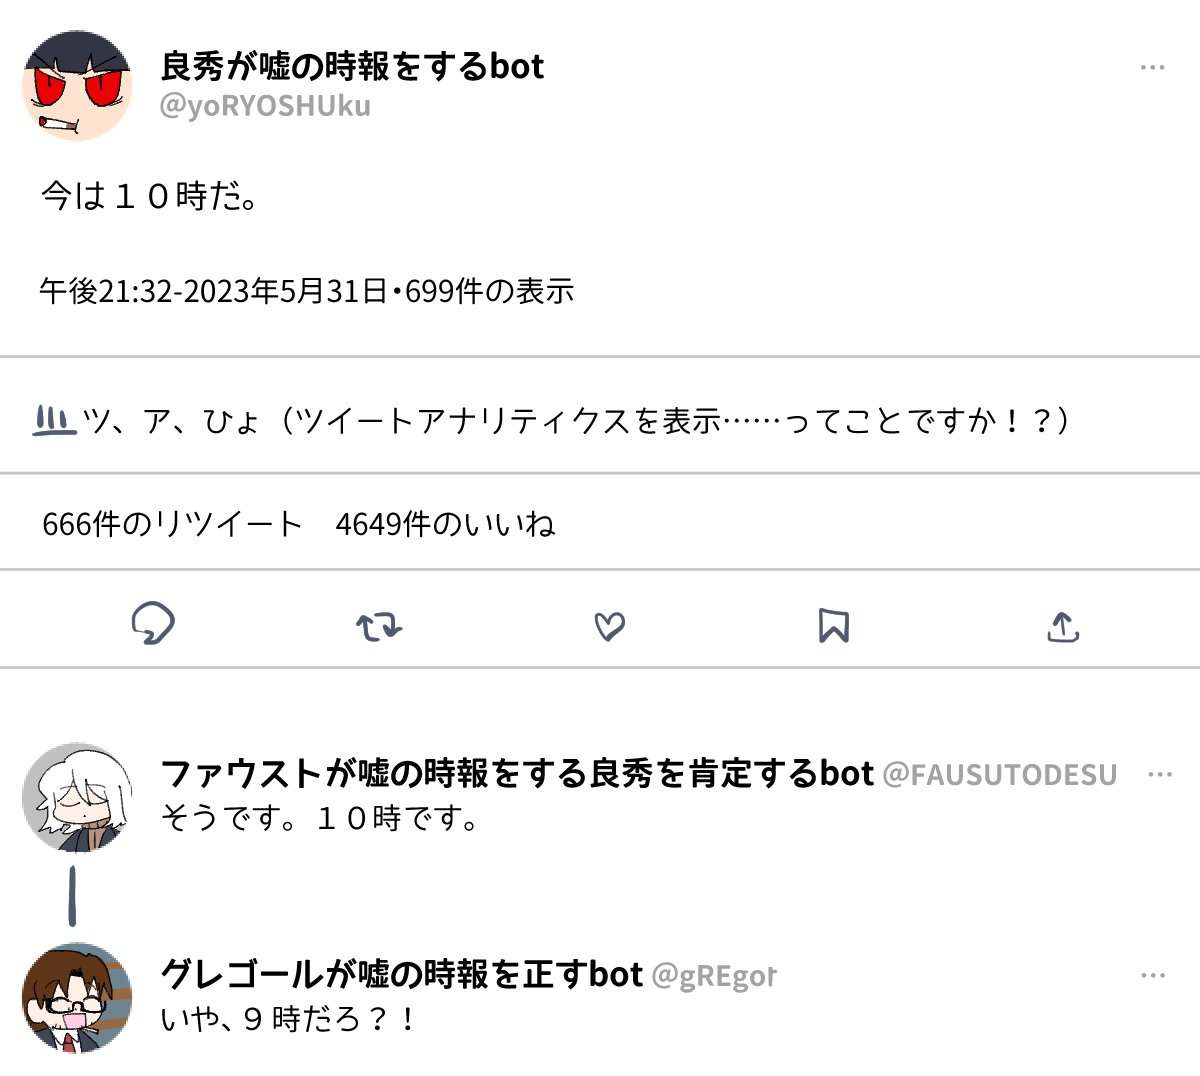Open Faust's reply そうです。１０時です。
The height and width of the screenshot is (1076, 1200).
point(322,818)
